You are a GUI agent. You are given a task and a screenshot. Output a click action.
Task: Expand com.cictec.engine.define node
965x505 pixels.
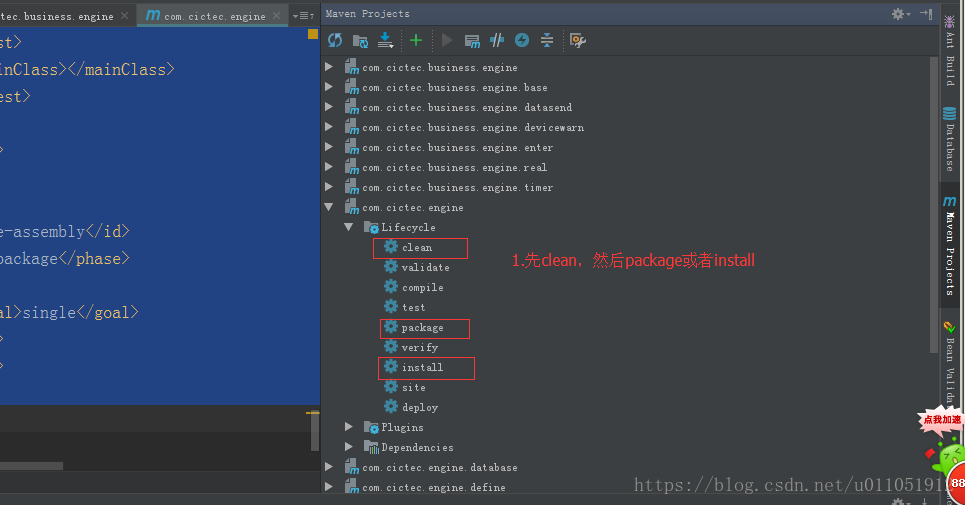click(329, 487)
